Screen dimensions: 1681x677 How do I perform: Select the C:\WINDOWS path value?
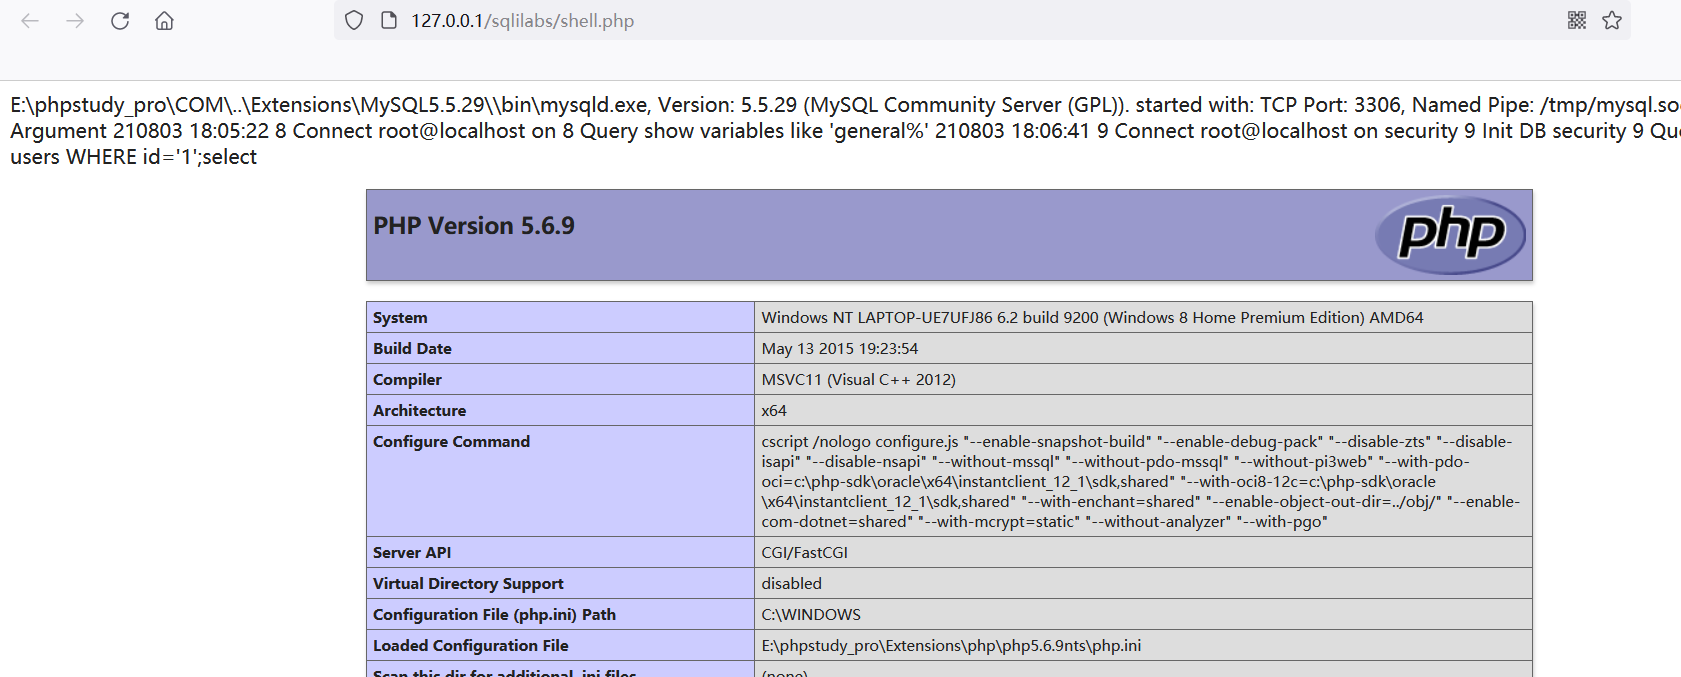811,615
